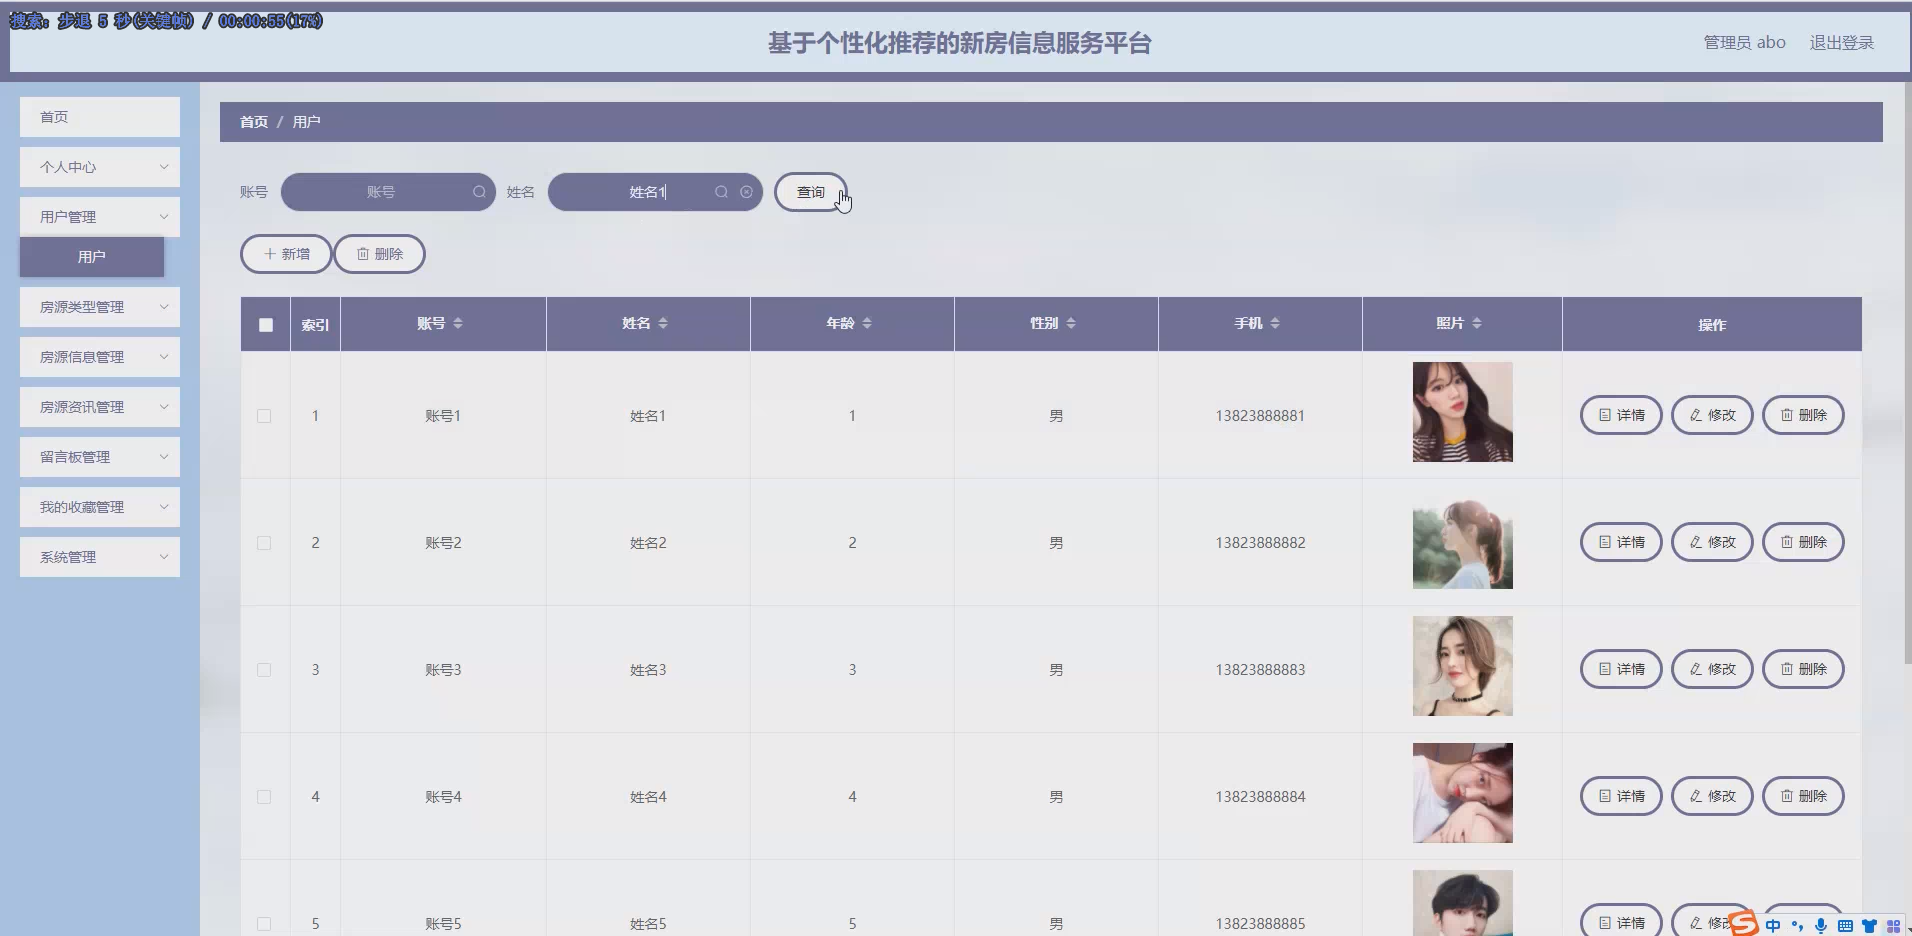Toggle Chinese input mode in IME bar
The image size is (1912, 936).
pos(1773,926)
